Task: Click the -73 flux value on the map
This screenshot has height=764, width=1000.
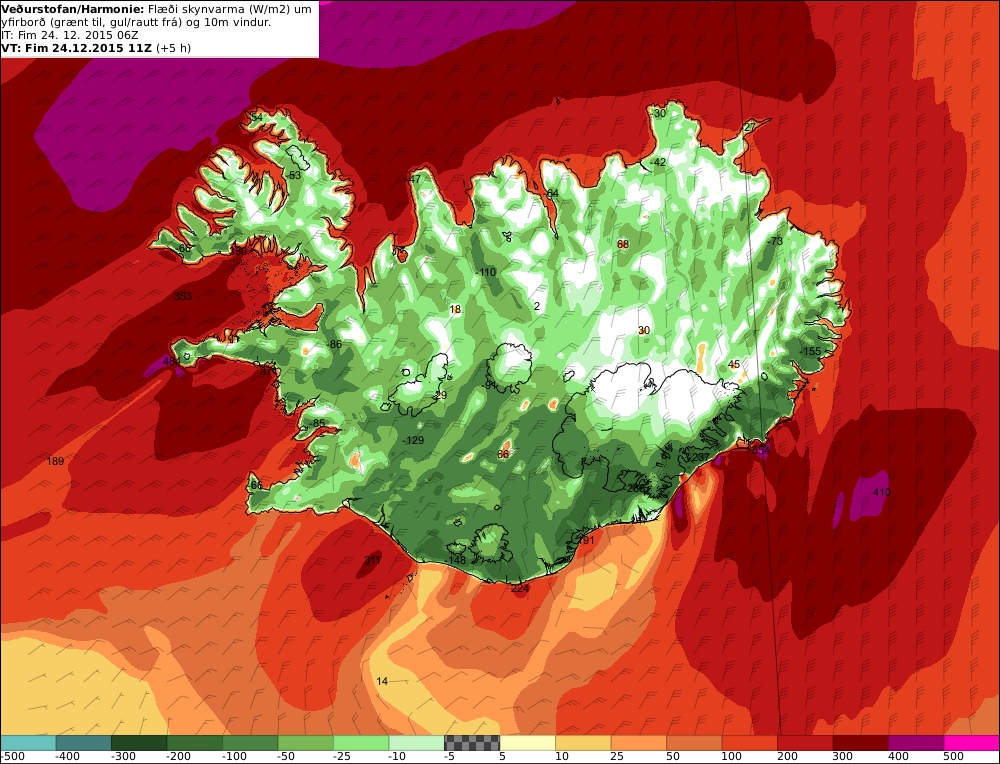Action: pos(775,241)
